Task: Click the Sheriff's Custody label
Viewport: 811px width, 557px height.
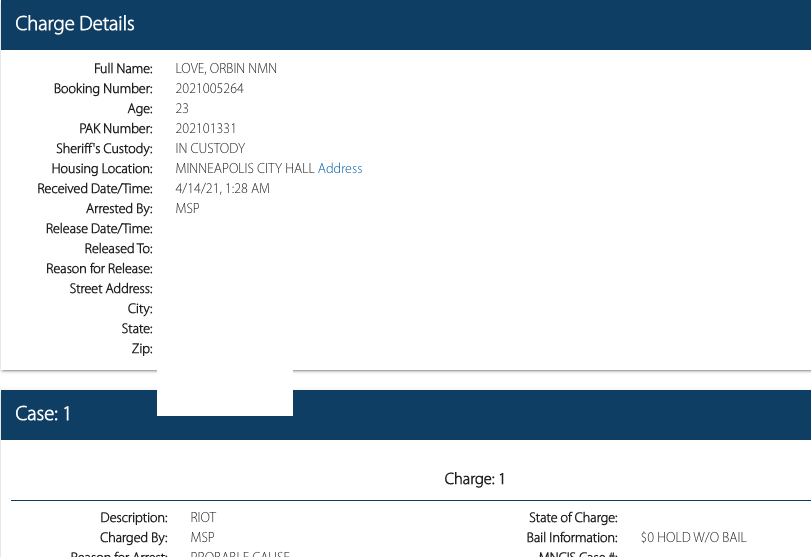Action: coord(104,149)
